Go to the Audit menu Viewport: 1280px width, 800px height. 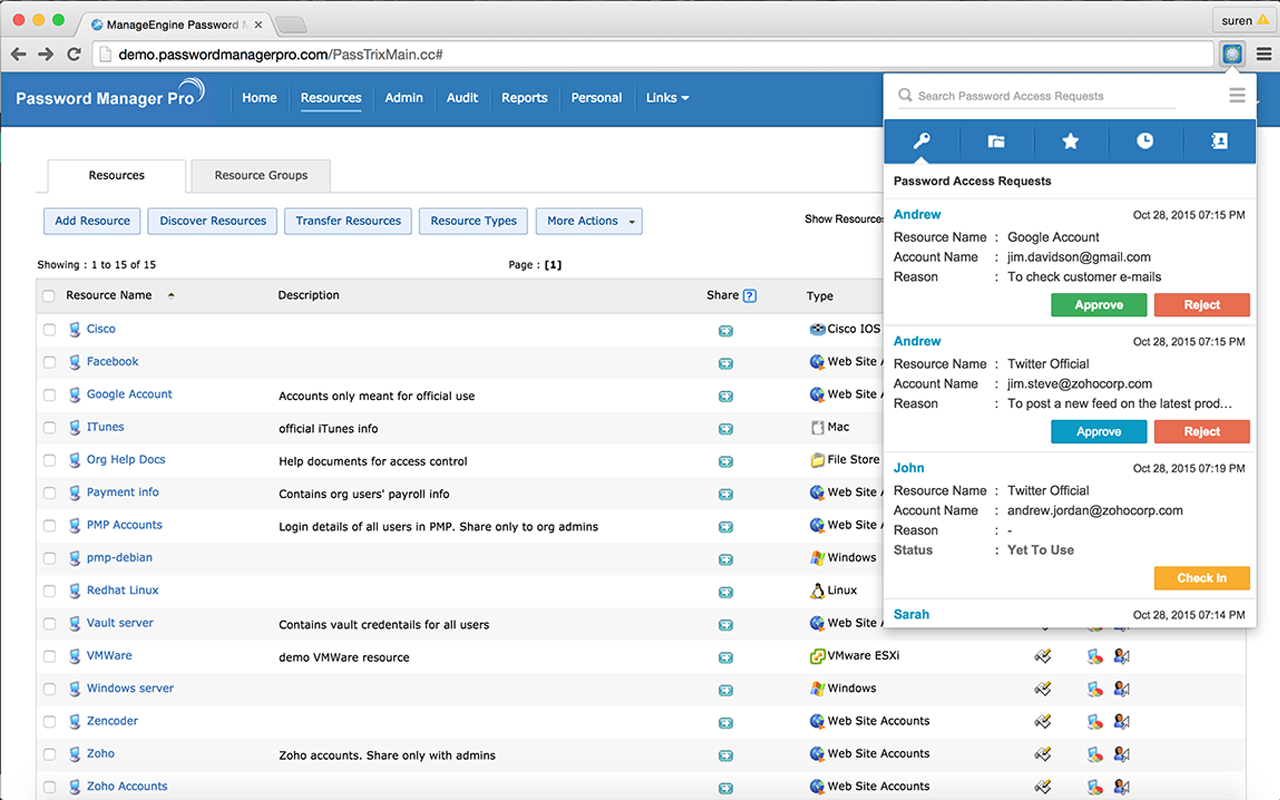tap(462, 98)
